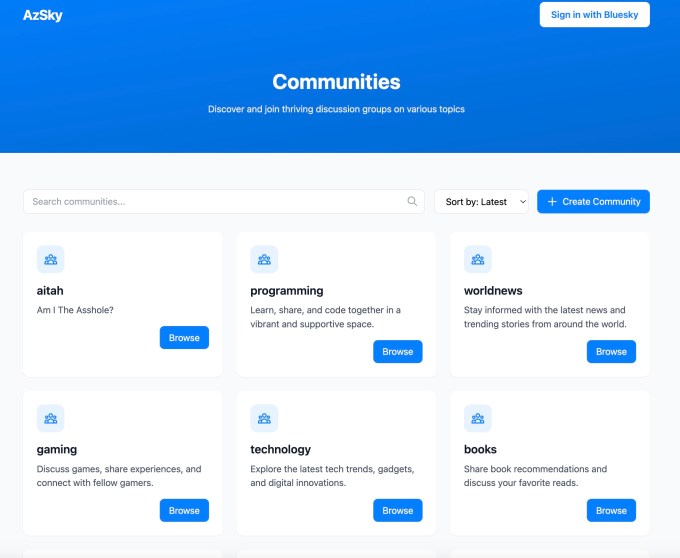This screenshot has height=558, width=680.
Task: Click the gaming card title
Action: pos(57,450)
